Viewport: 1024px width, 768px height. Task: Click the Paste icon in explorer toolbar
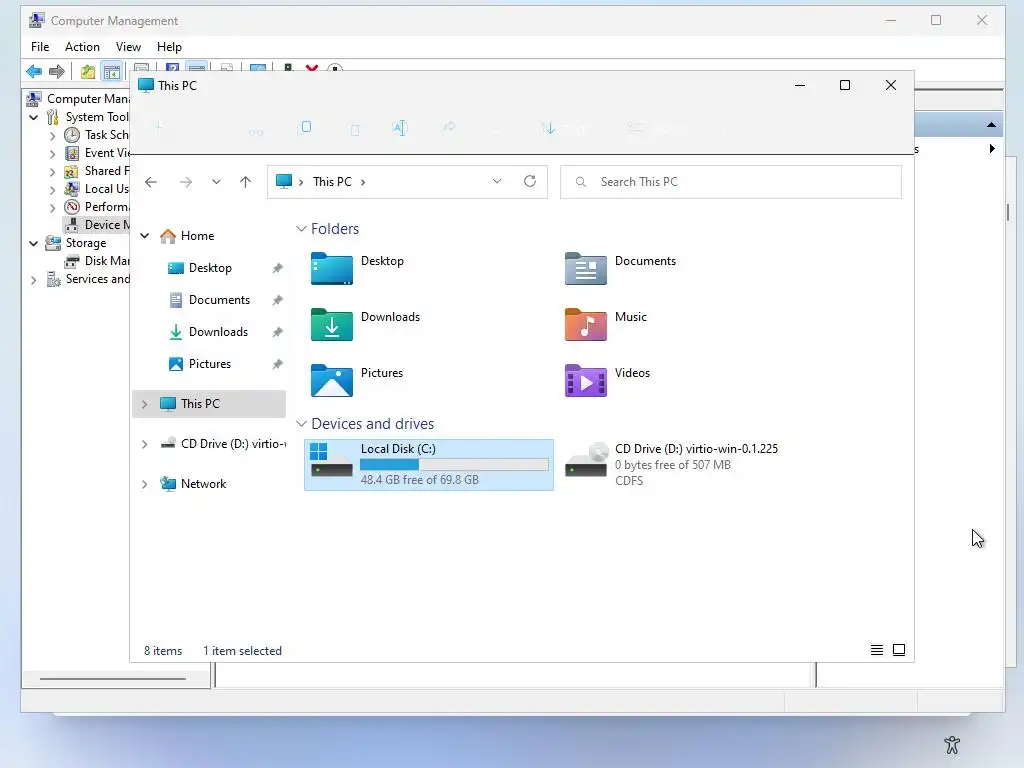click(355, 129)
